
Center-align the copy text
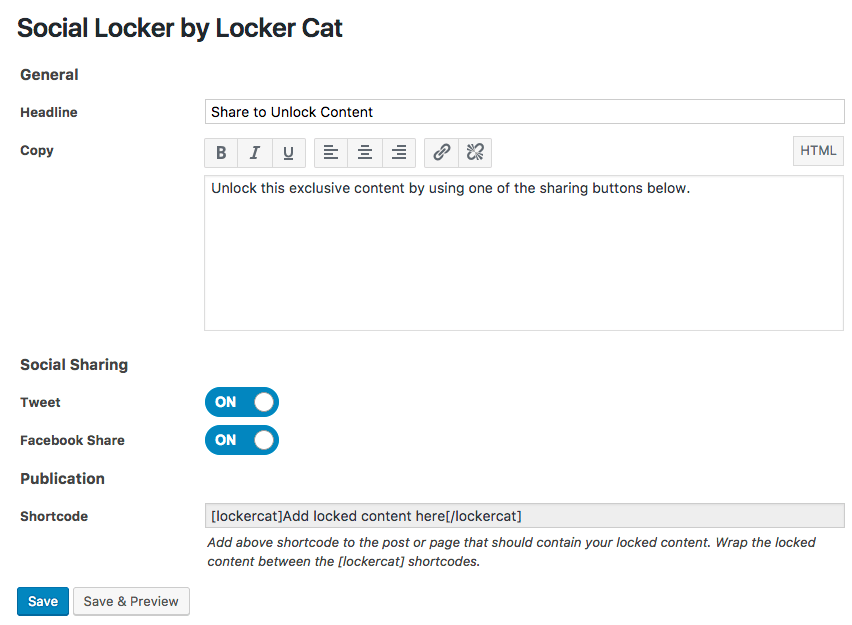[x=365, y=152]
